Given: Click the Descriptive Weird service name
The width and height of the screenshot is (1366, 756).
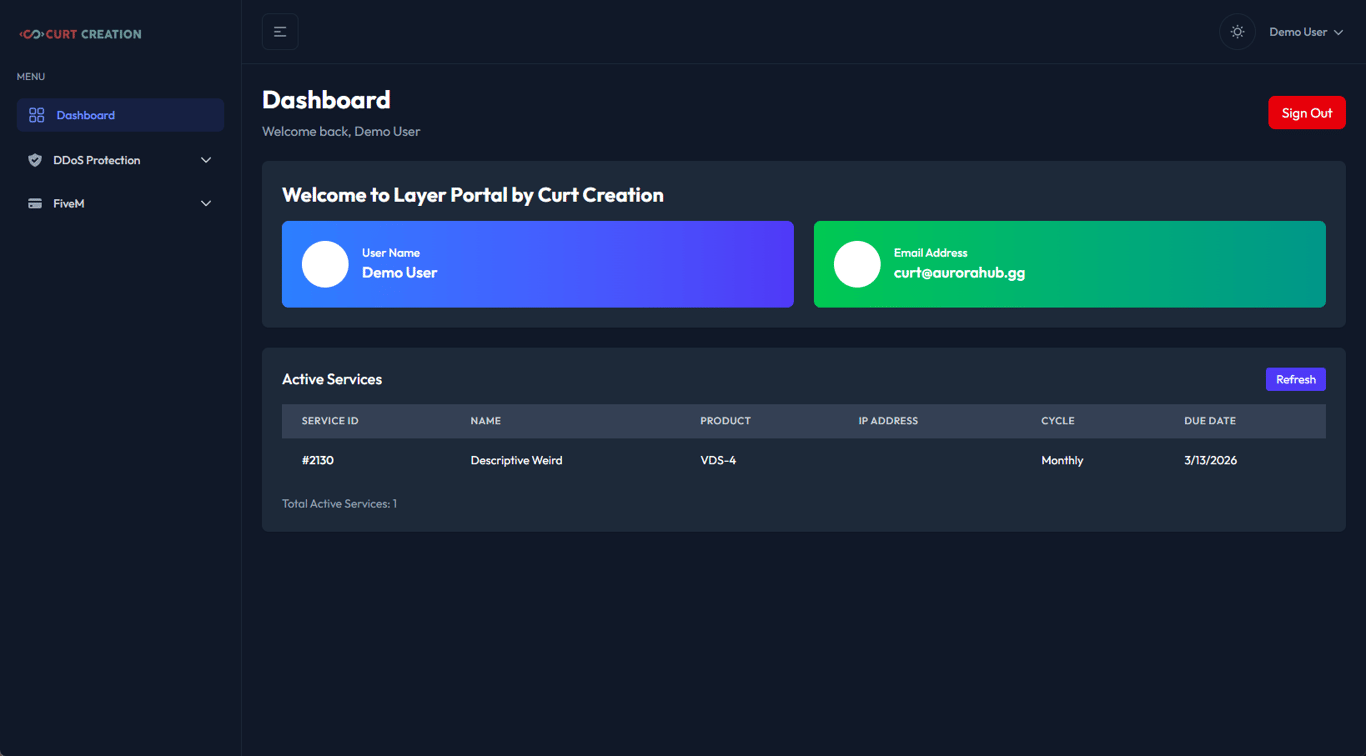Looking at the screenshot, I should click(x=516, y=461).
